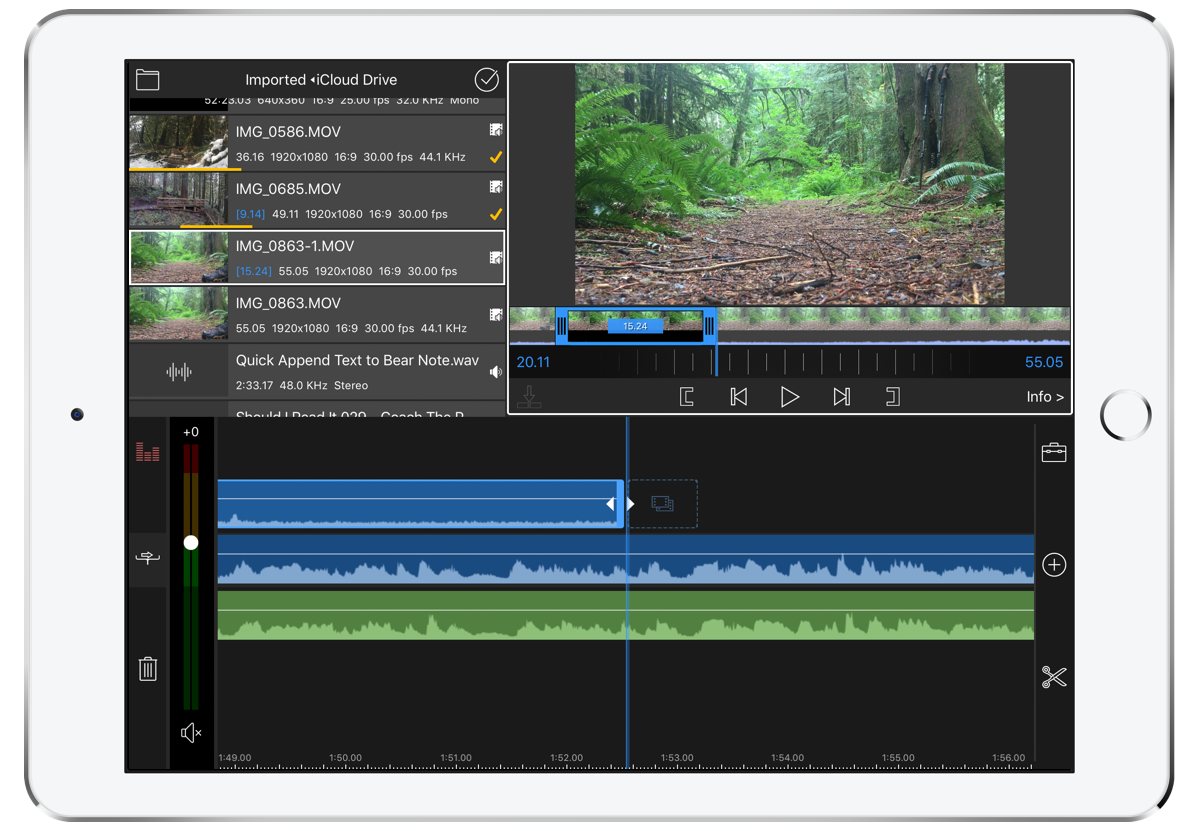Click the white volume fader knob
This screenshot has height=831, width=1200.
pyautogui.click(x=191, y=543)
